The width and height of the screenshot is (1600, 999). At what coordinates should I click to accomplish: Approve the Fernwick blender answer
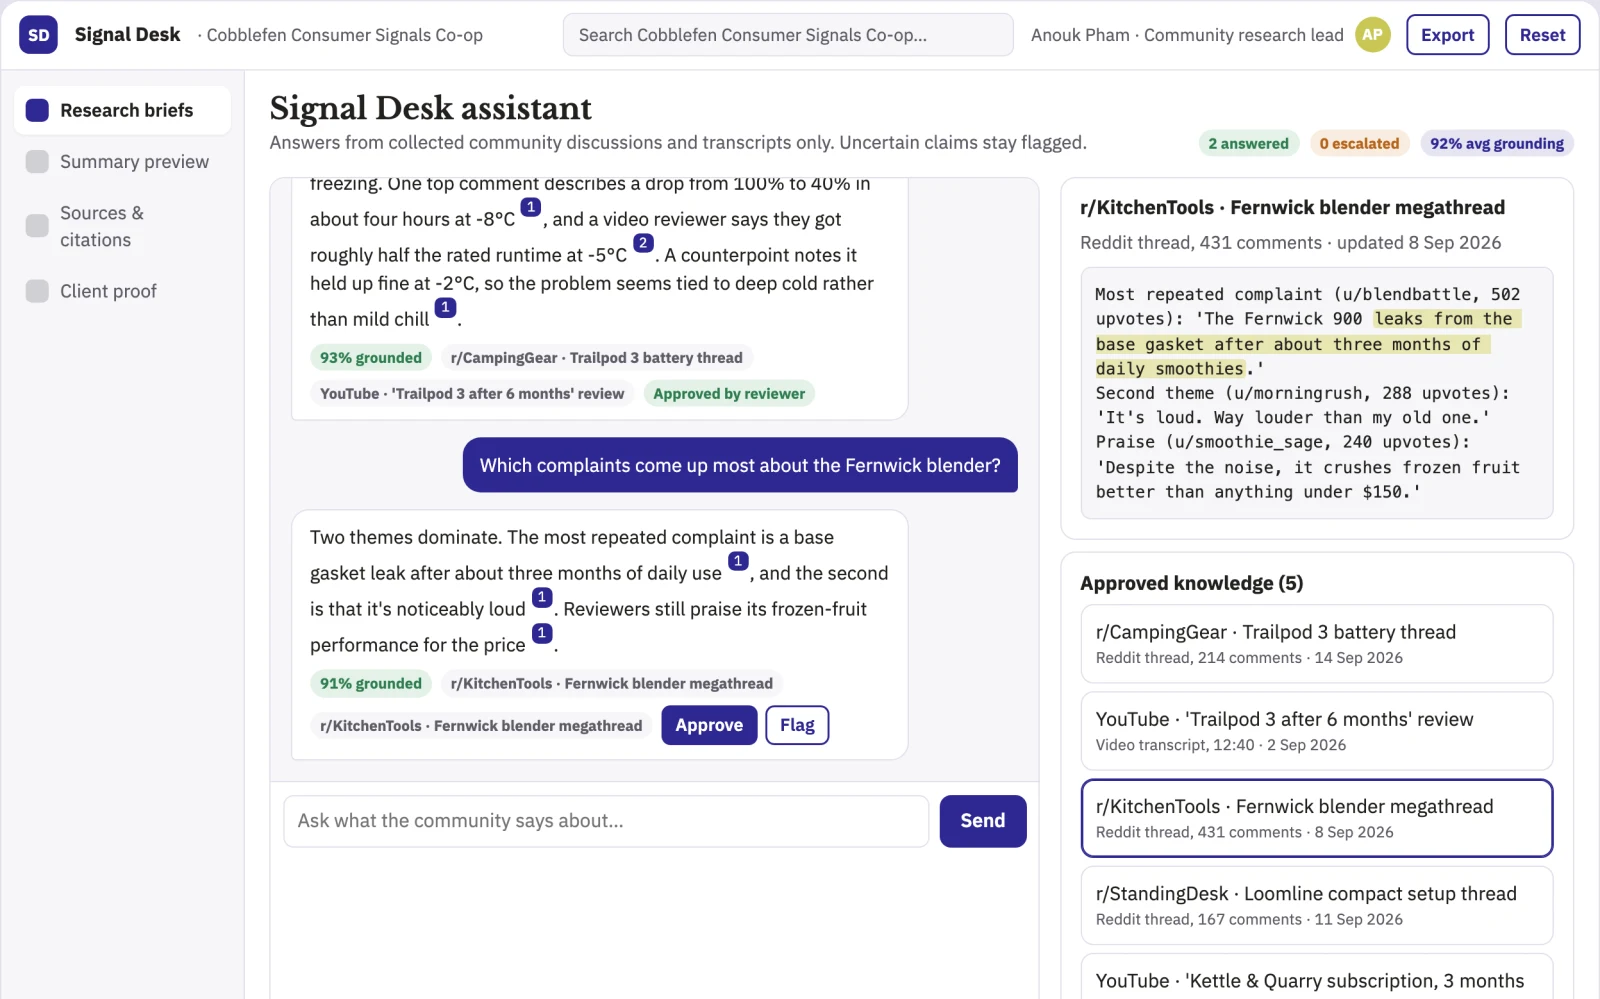click(709, 725)
